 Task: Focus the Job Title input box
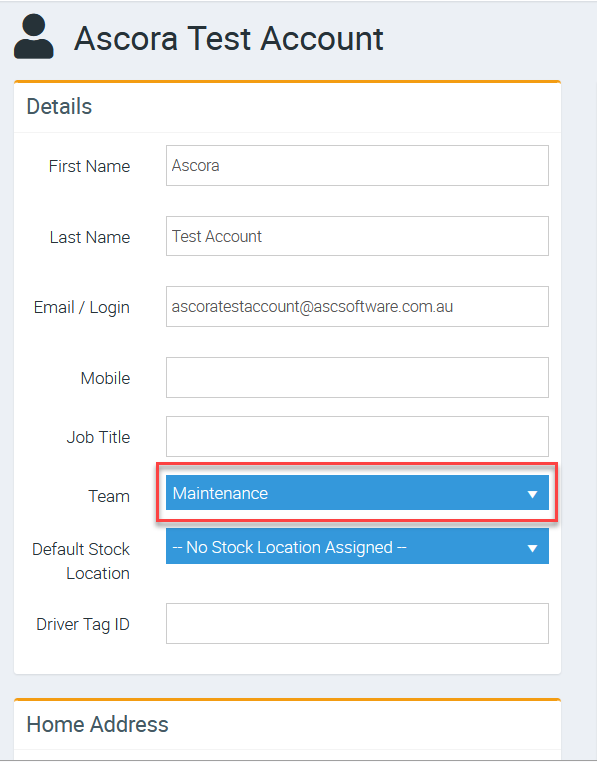(x=357, y=436)
